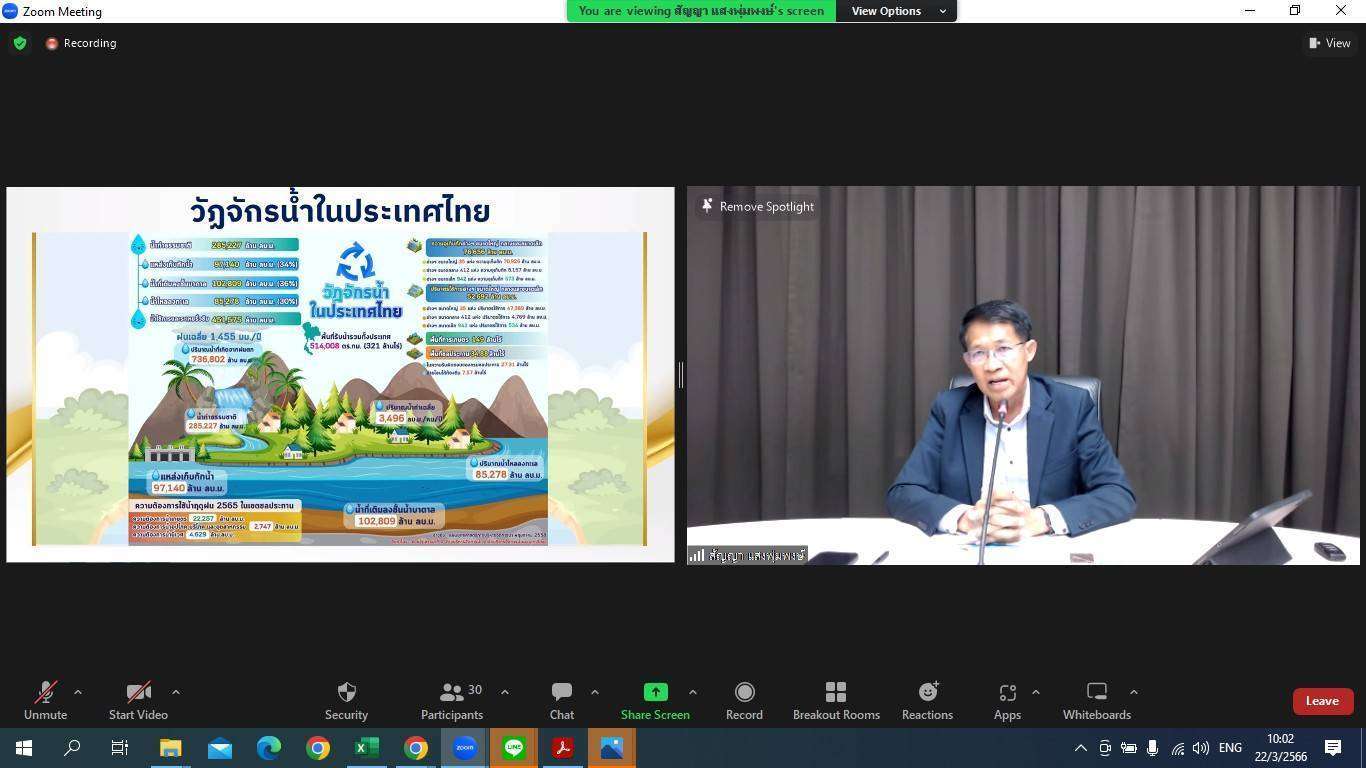Open Windows Start menu
The image size is (1366, 768).
coord(24,748)
